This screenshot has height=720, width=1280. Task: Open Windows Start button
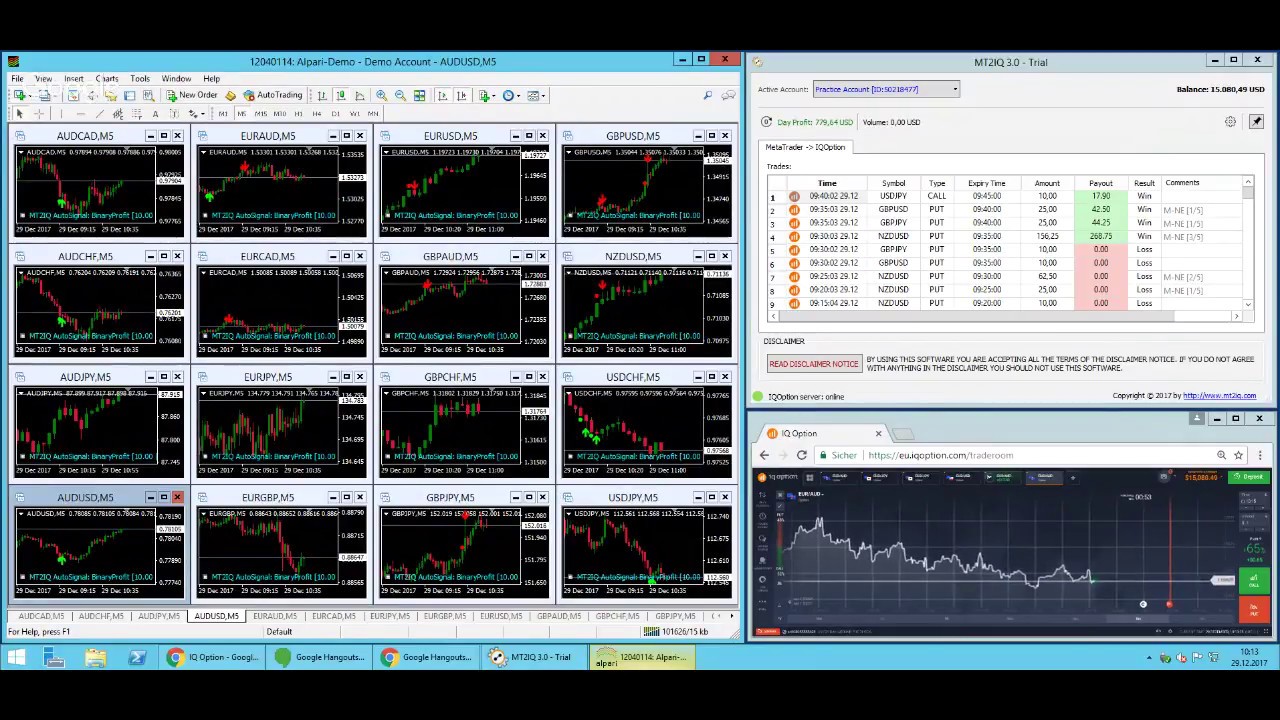16,657
